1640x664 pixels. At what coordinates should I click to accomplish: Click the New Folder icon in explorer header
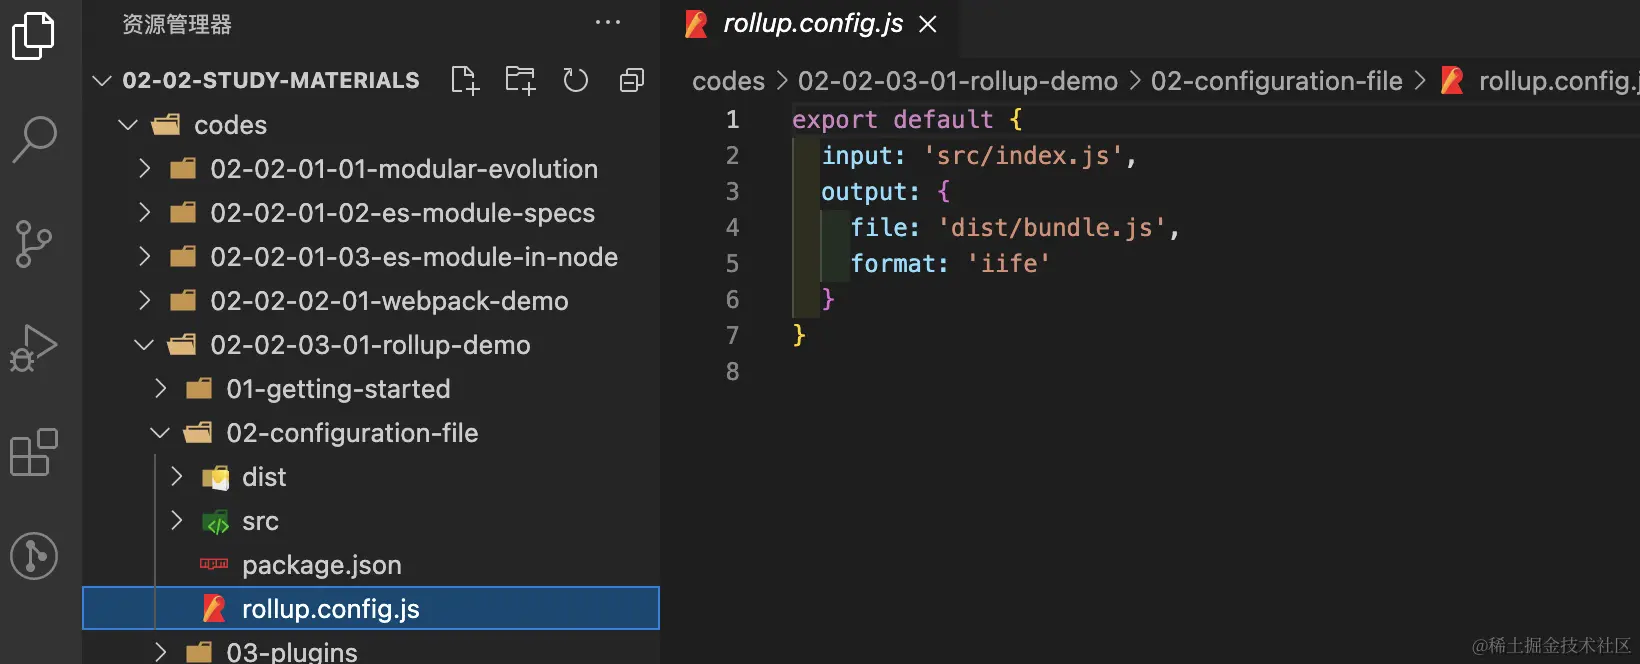click(520, 80)
